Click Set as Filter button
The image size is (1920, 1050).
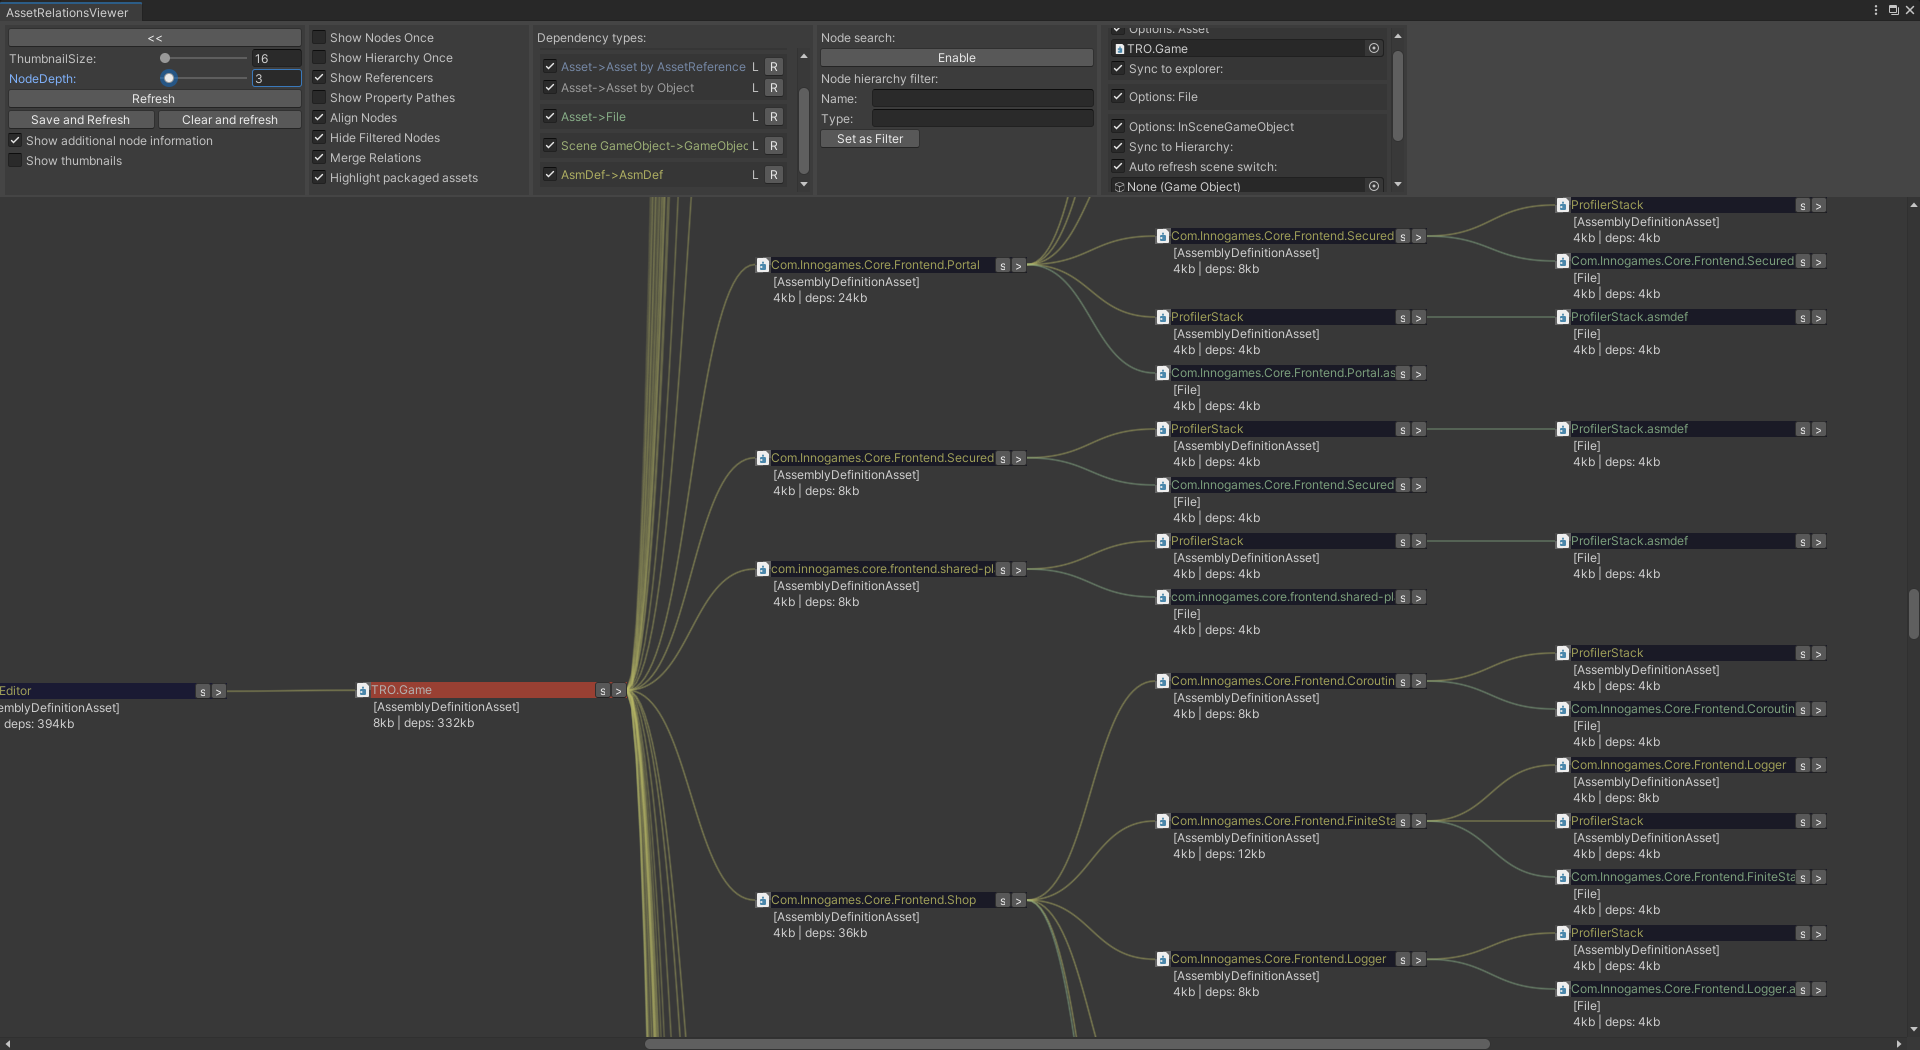(870, 139)
